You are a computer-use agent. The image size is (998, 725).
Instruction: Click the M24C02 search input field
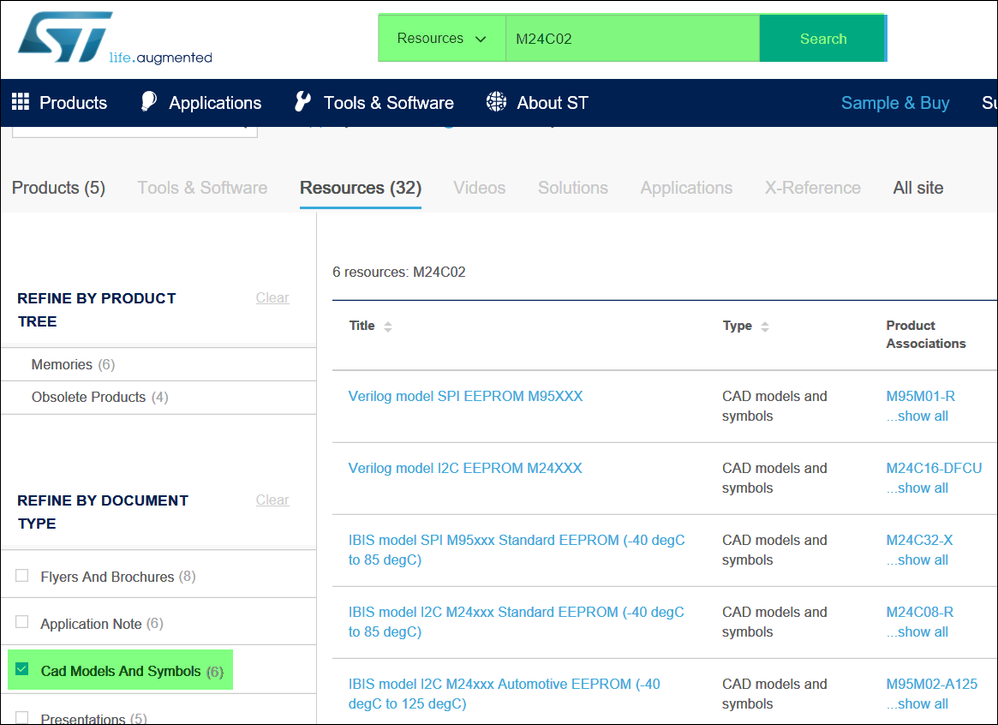coord(633,38)
